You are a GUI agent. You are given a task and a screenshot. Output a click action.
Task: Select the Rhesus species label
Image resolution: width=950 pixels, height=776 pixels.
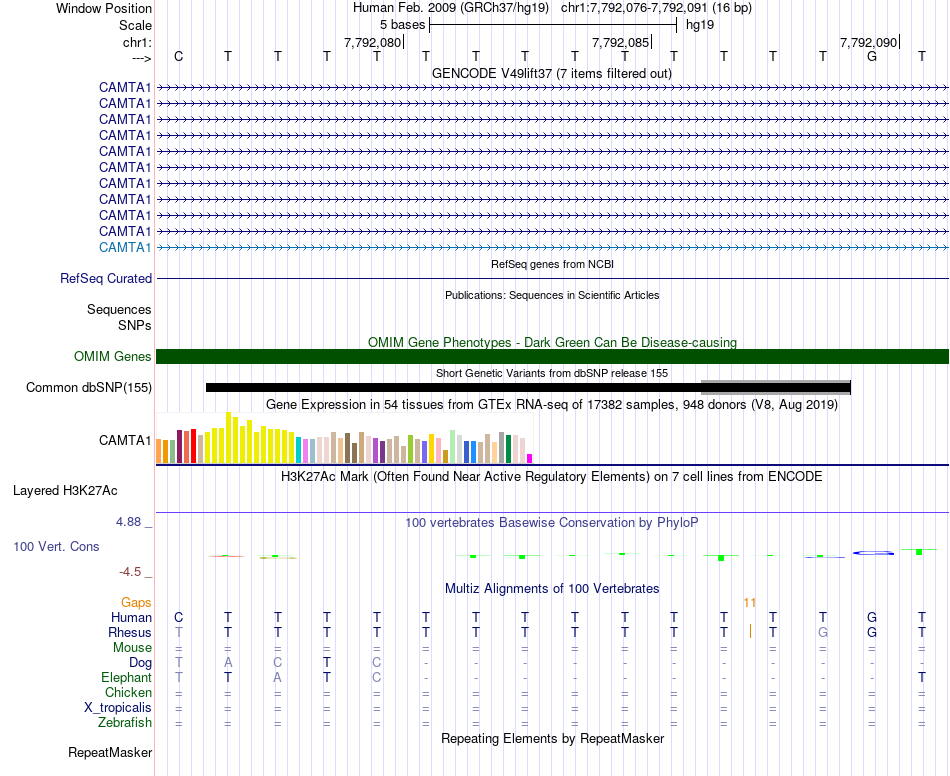pyautogui.click(x=130, y=633)
